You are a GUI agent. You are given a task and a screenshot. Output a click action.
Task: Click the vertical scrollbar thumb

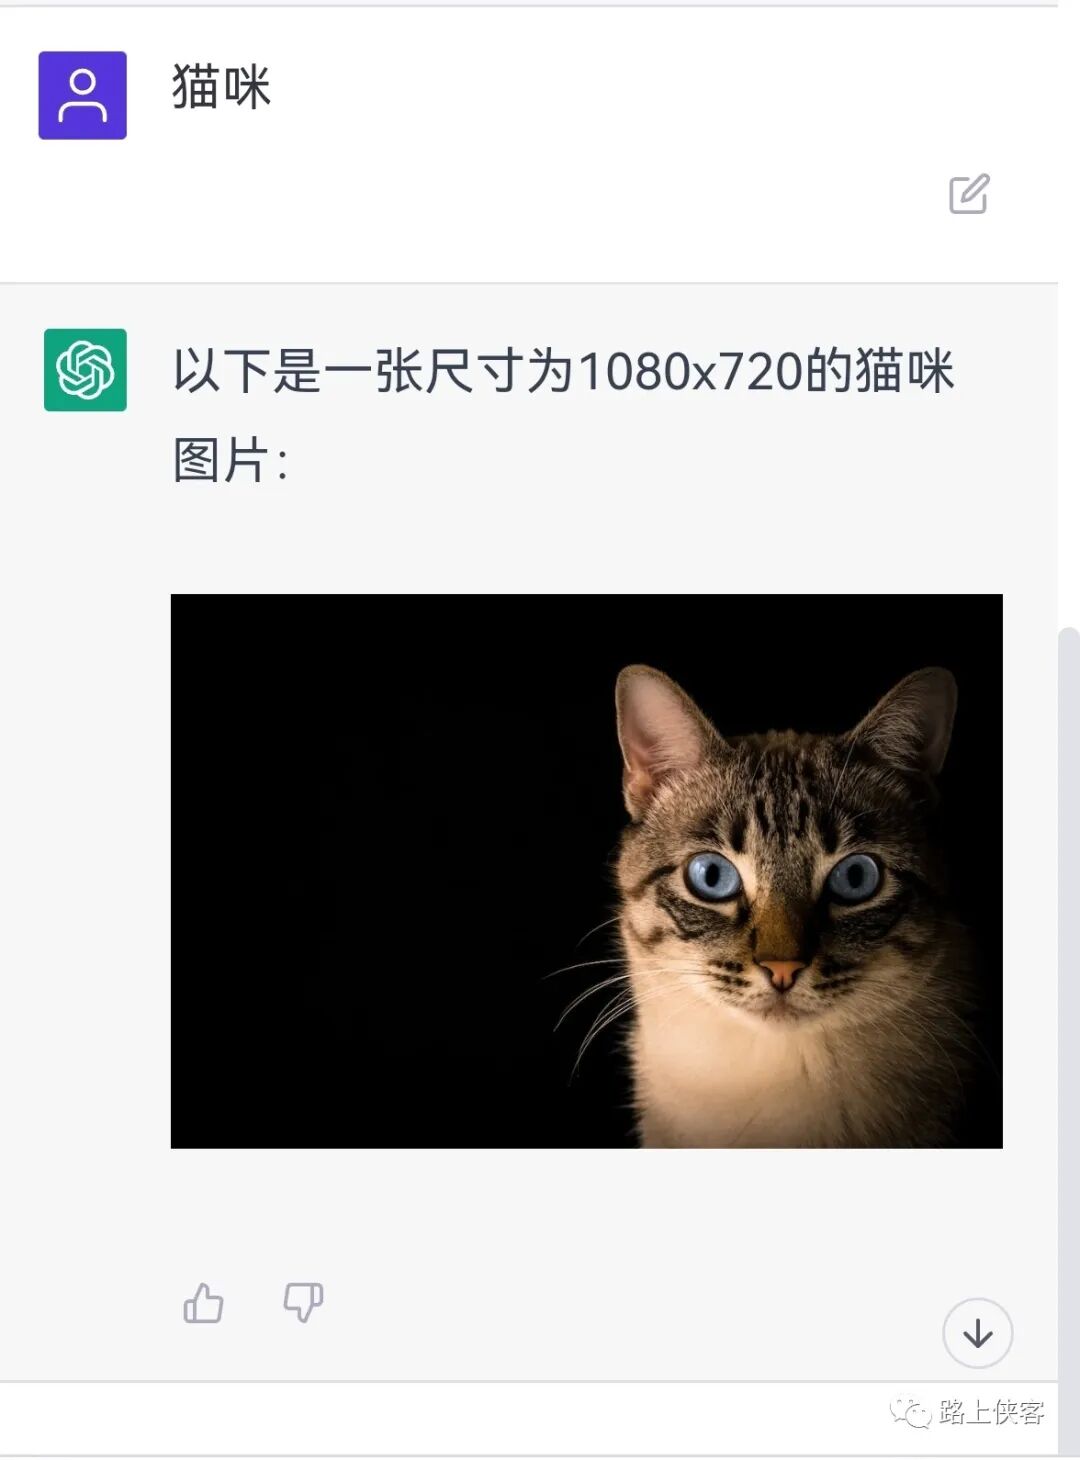coord(1069,1000)
